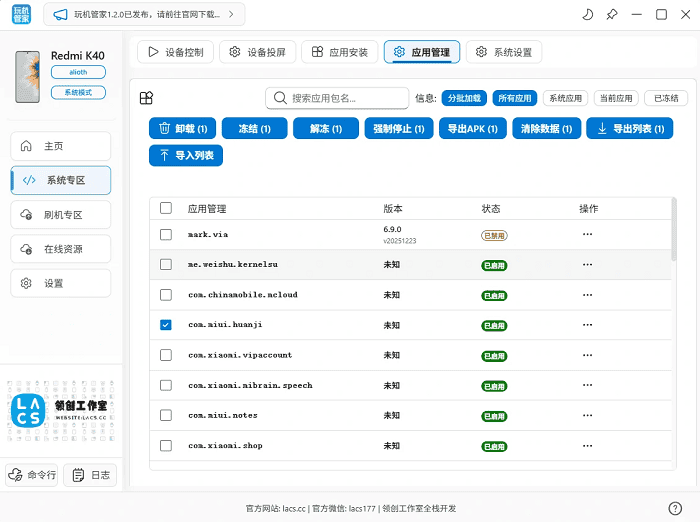The image size is (700, 522).
Task: Check the mark.via row checkbox
Action: [166, 234]
